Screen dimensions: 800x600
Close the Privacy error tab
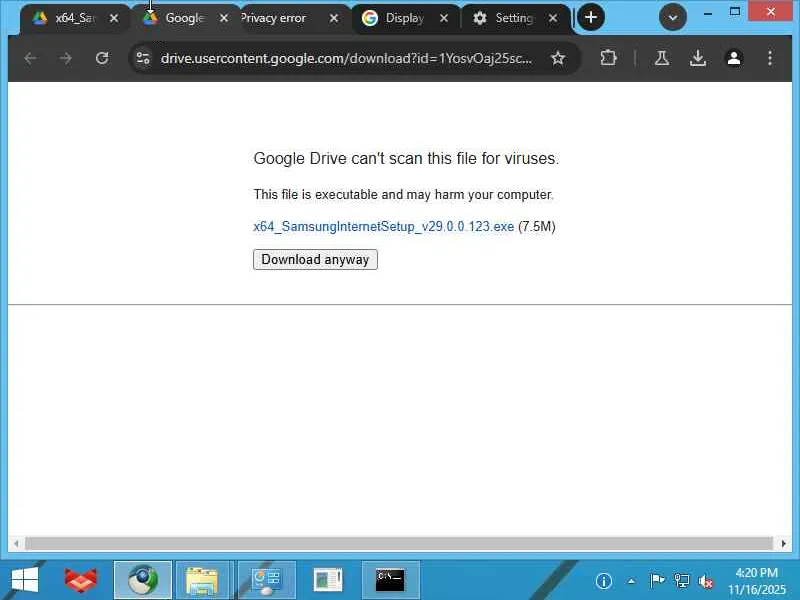click(x=334, y=18)
